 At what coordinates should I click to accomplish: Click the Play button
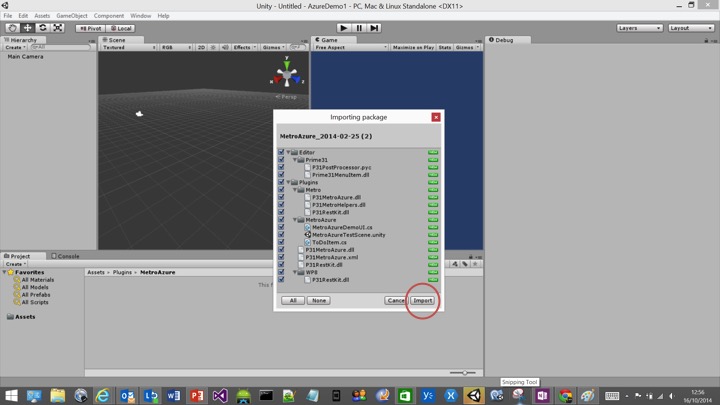click(x=343, y=28)
